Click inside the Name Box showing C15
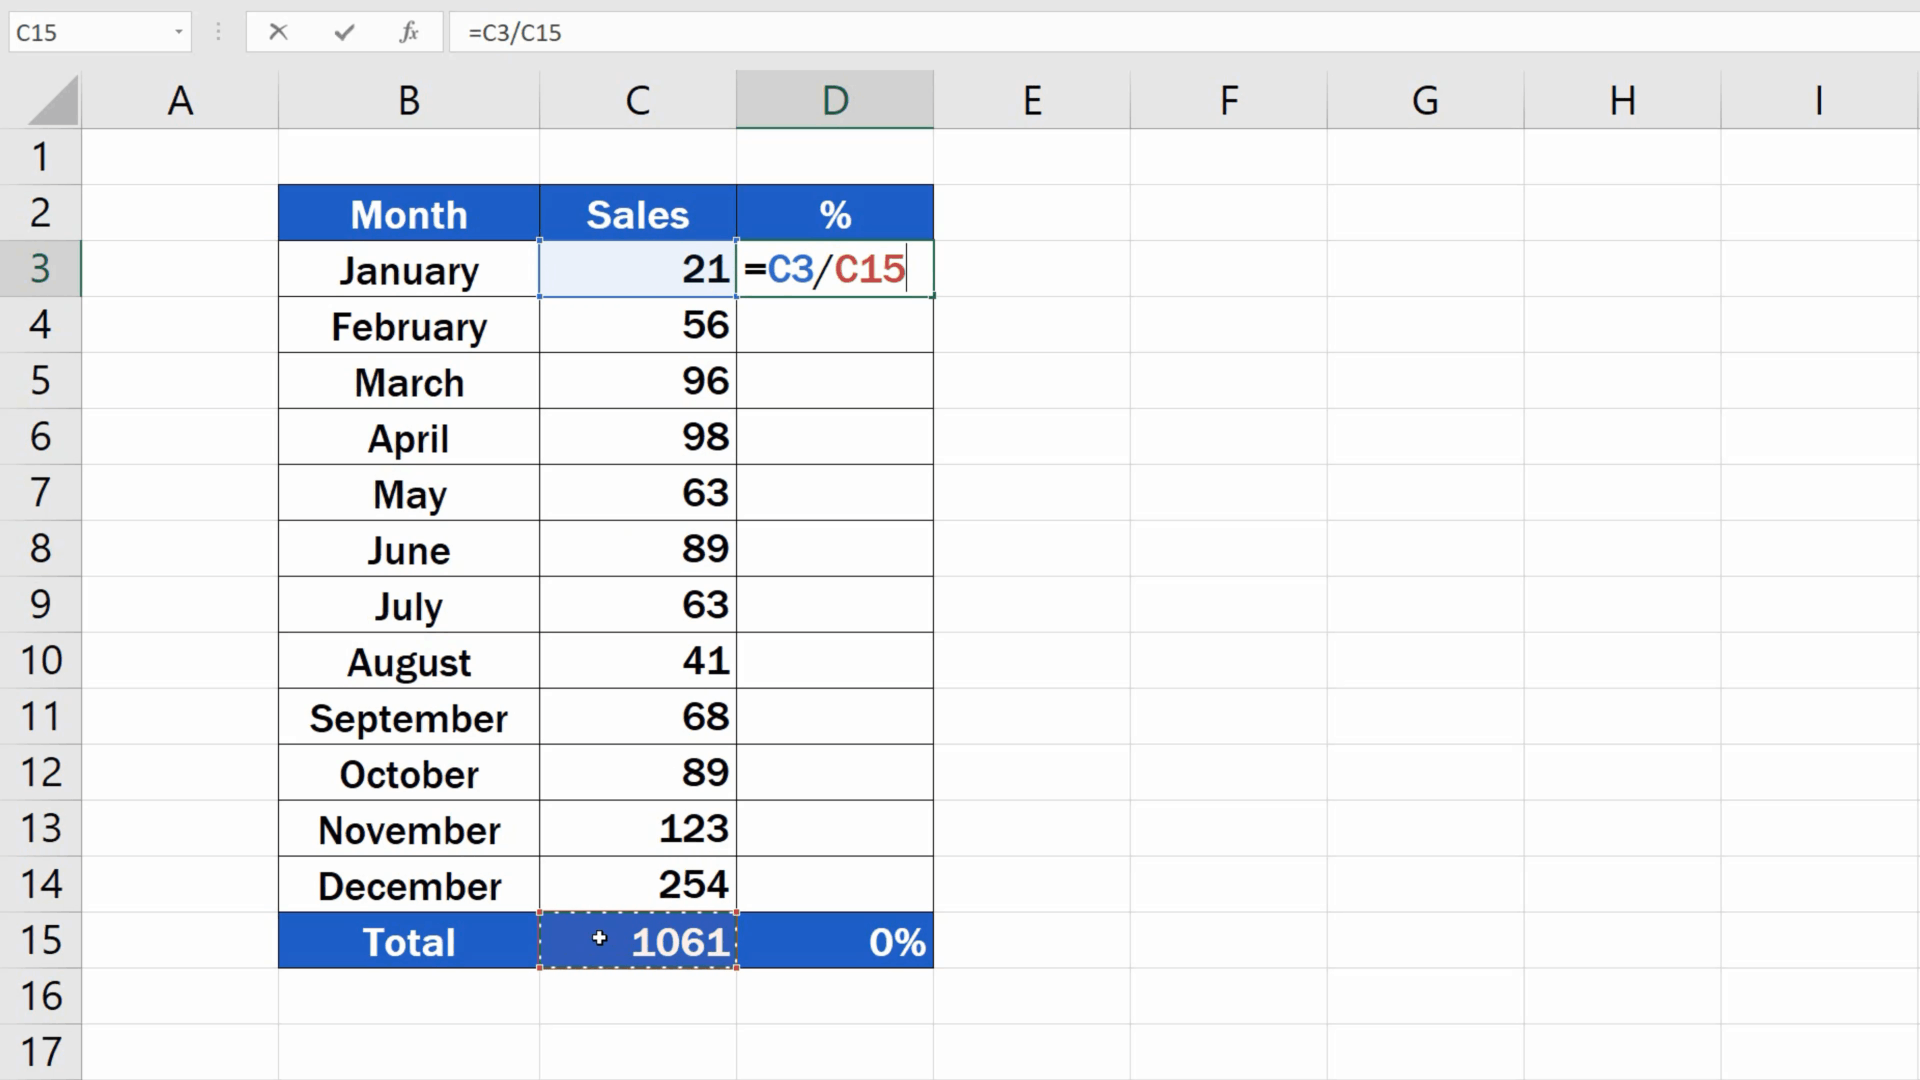The width and height of the screenshot is (1920, 1080). (85, 32)
